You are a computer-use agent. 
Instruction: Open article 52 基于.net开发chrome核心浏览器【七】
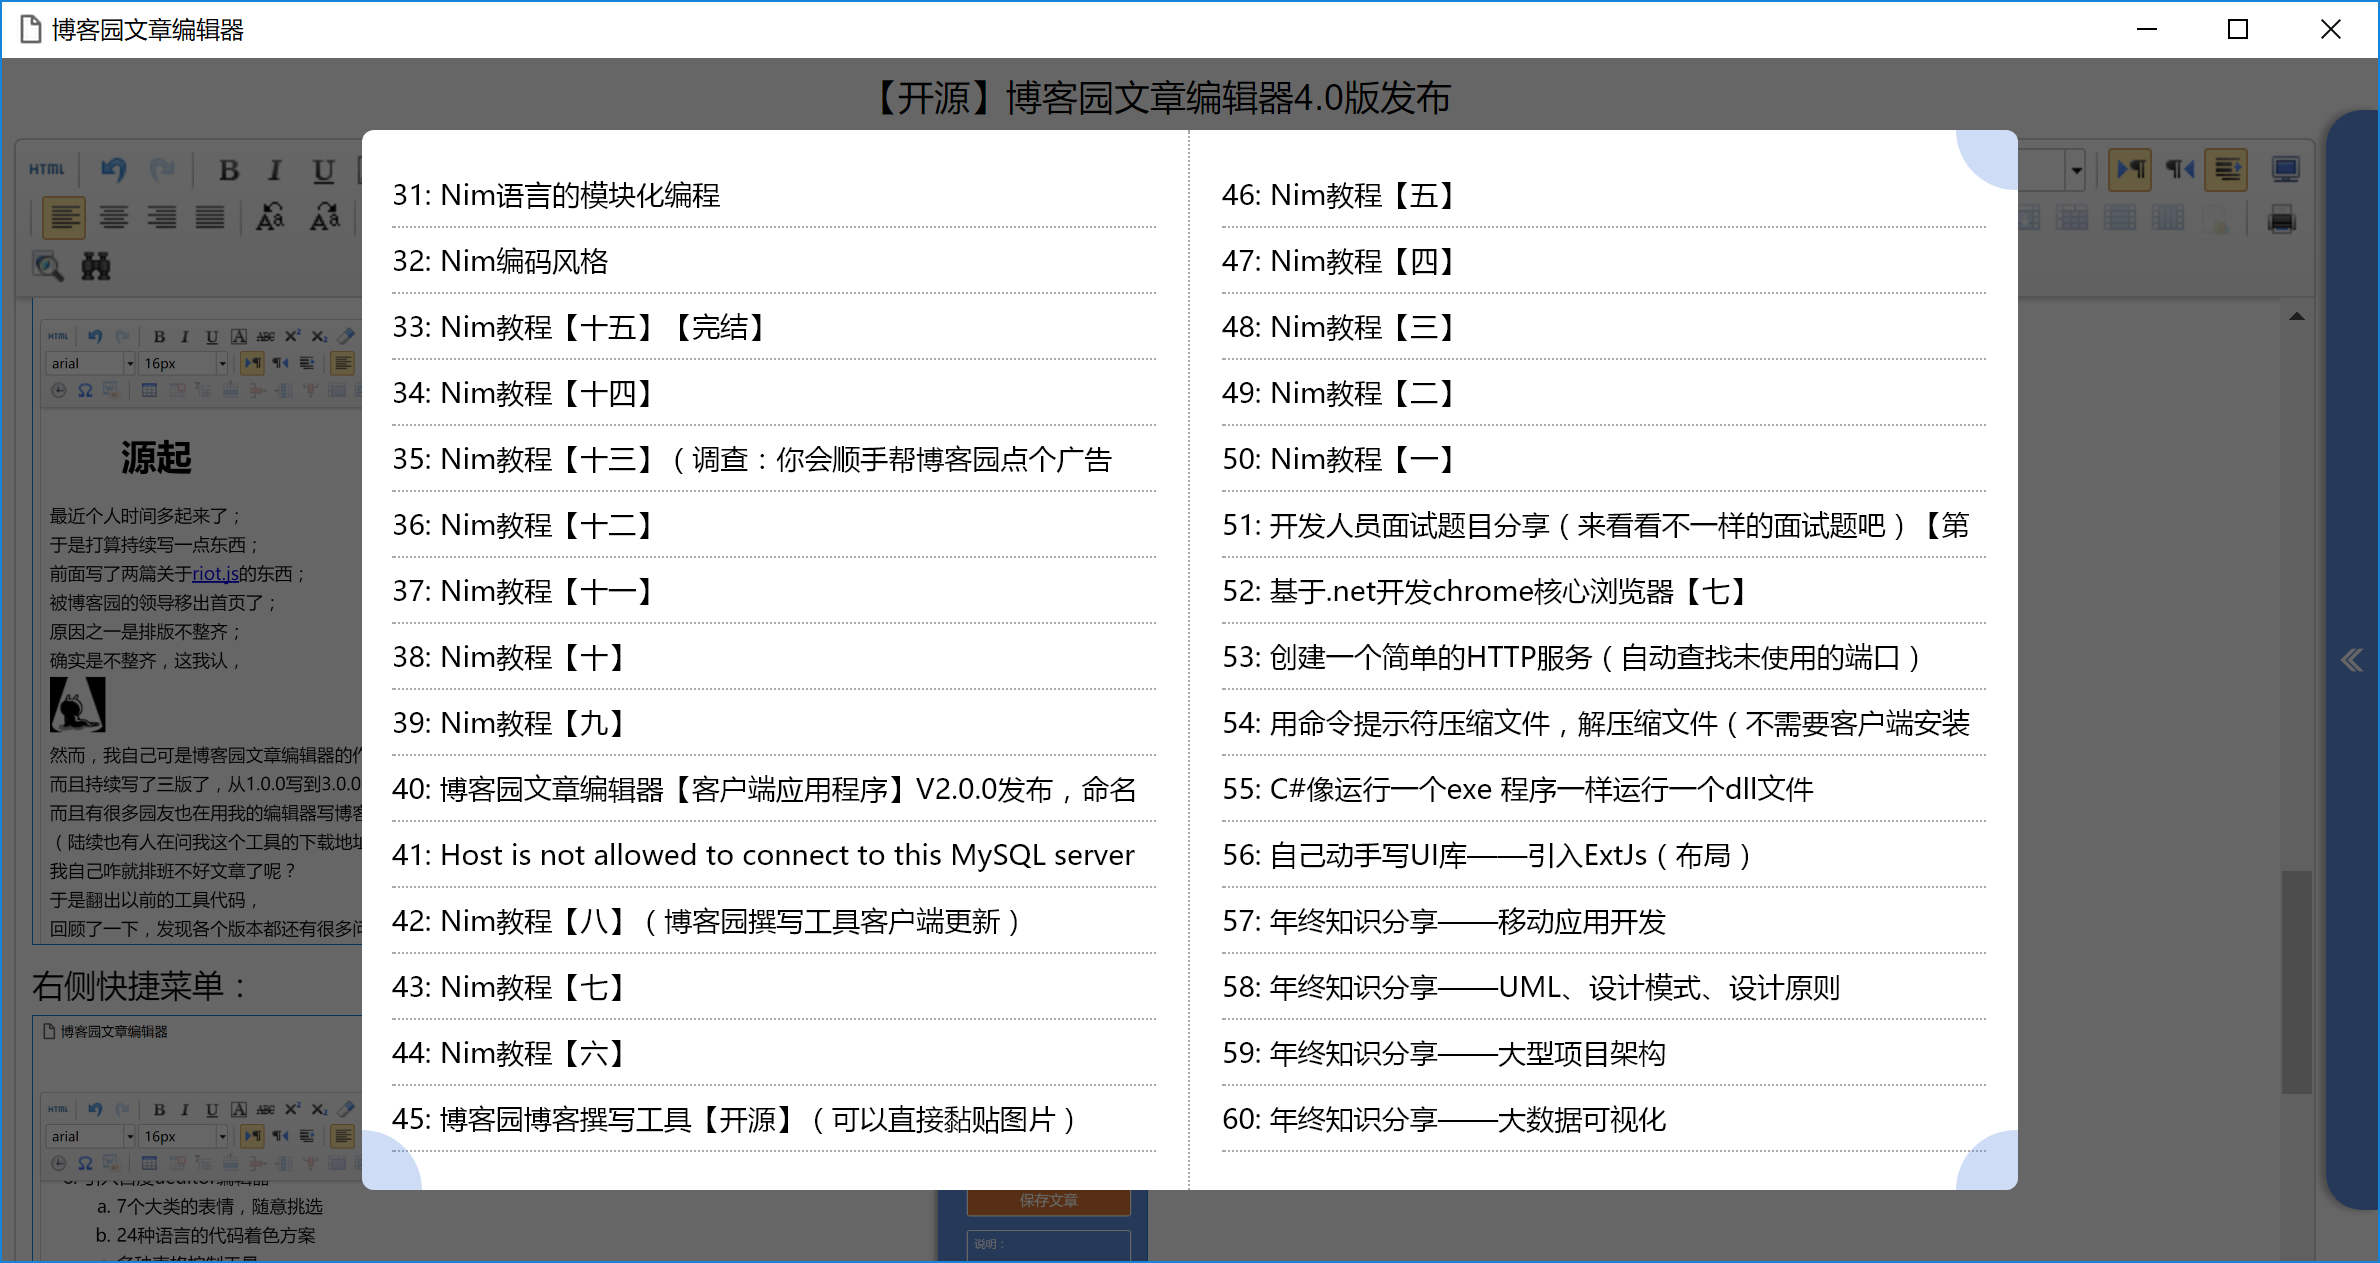point(1604,591)
